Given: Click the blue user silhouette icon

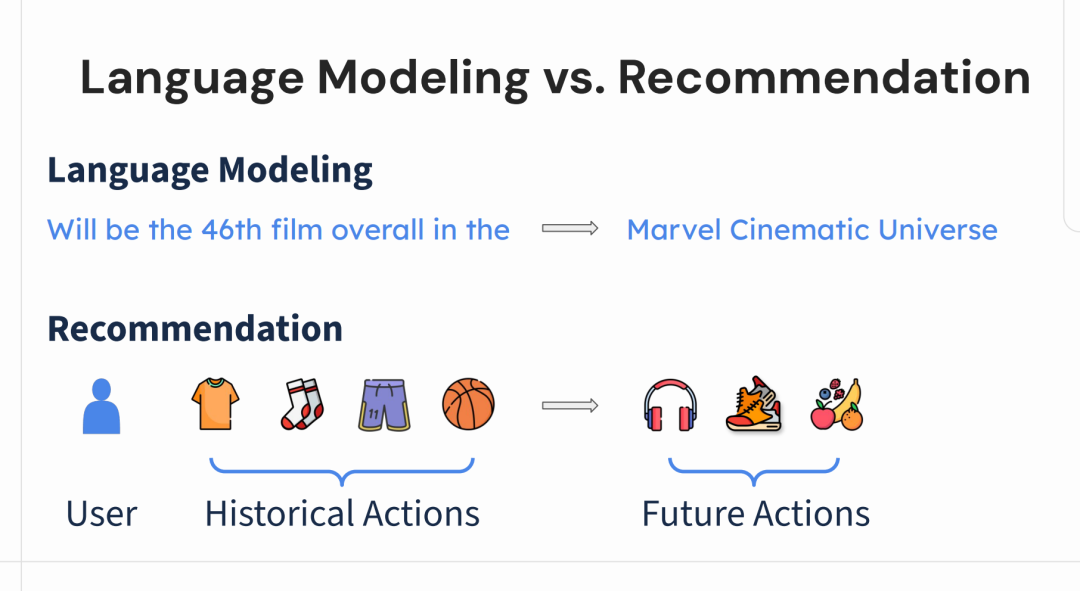Looking at the screenshot, I should 101,406.
